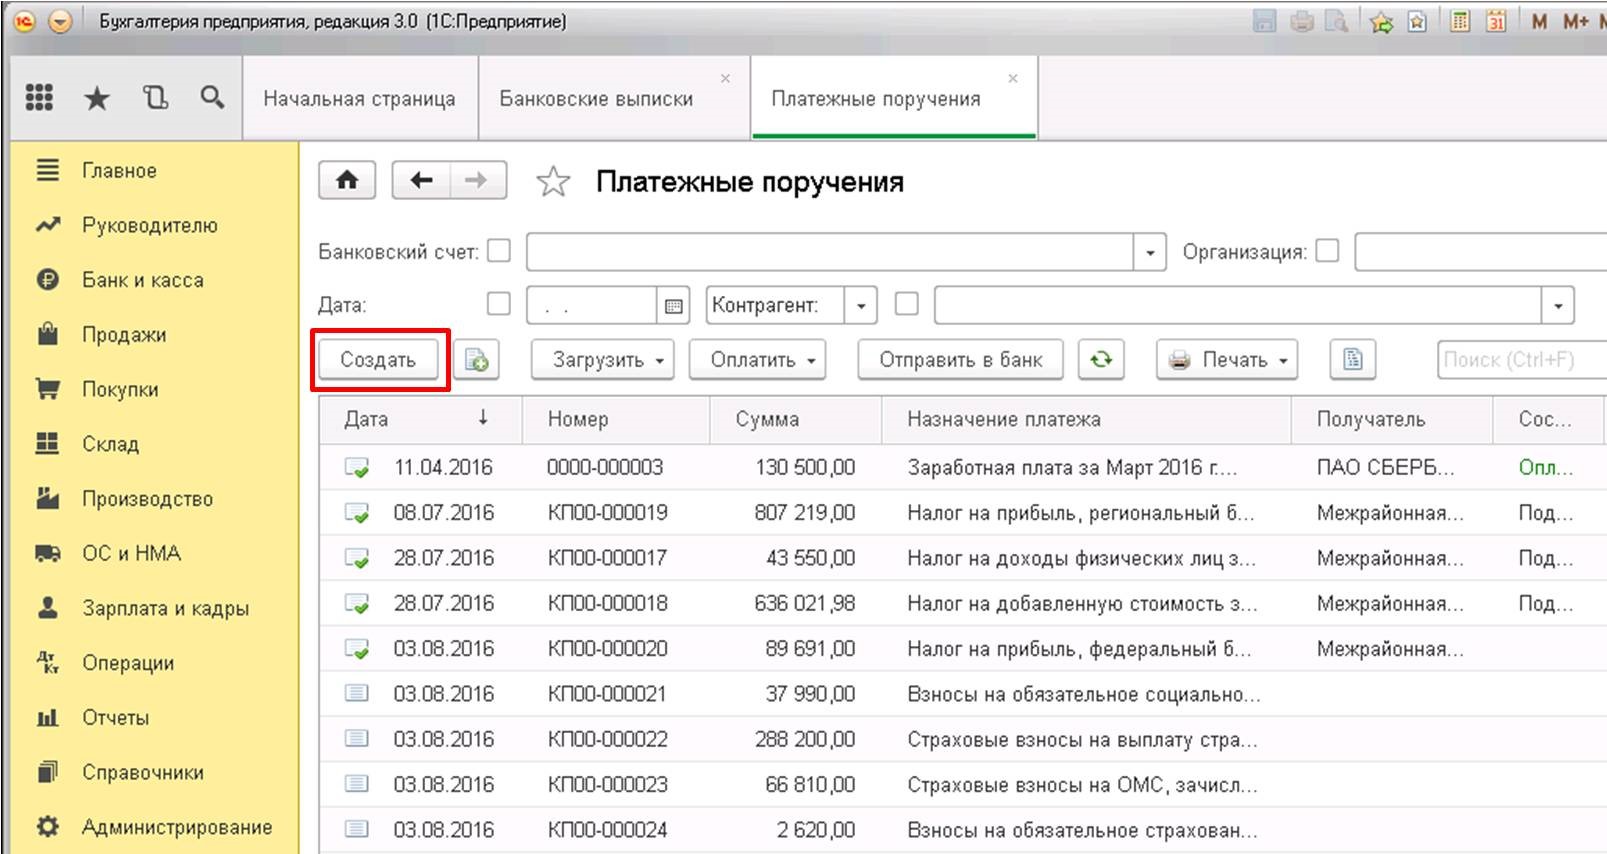Click the Создать button
Image resolution: width=1607 pixels, height=854 pixels.
point(378,360)
